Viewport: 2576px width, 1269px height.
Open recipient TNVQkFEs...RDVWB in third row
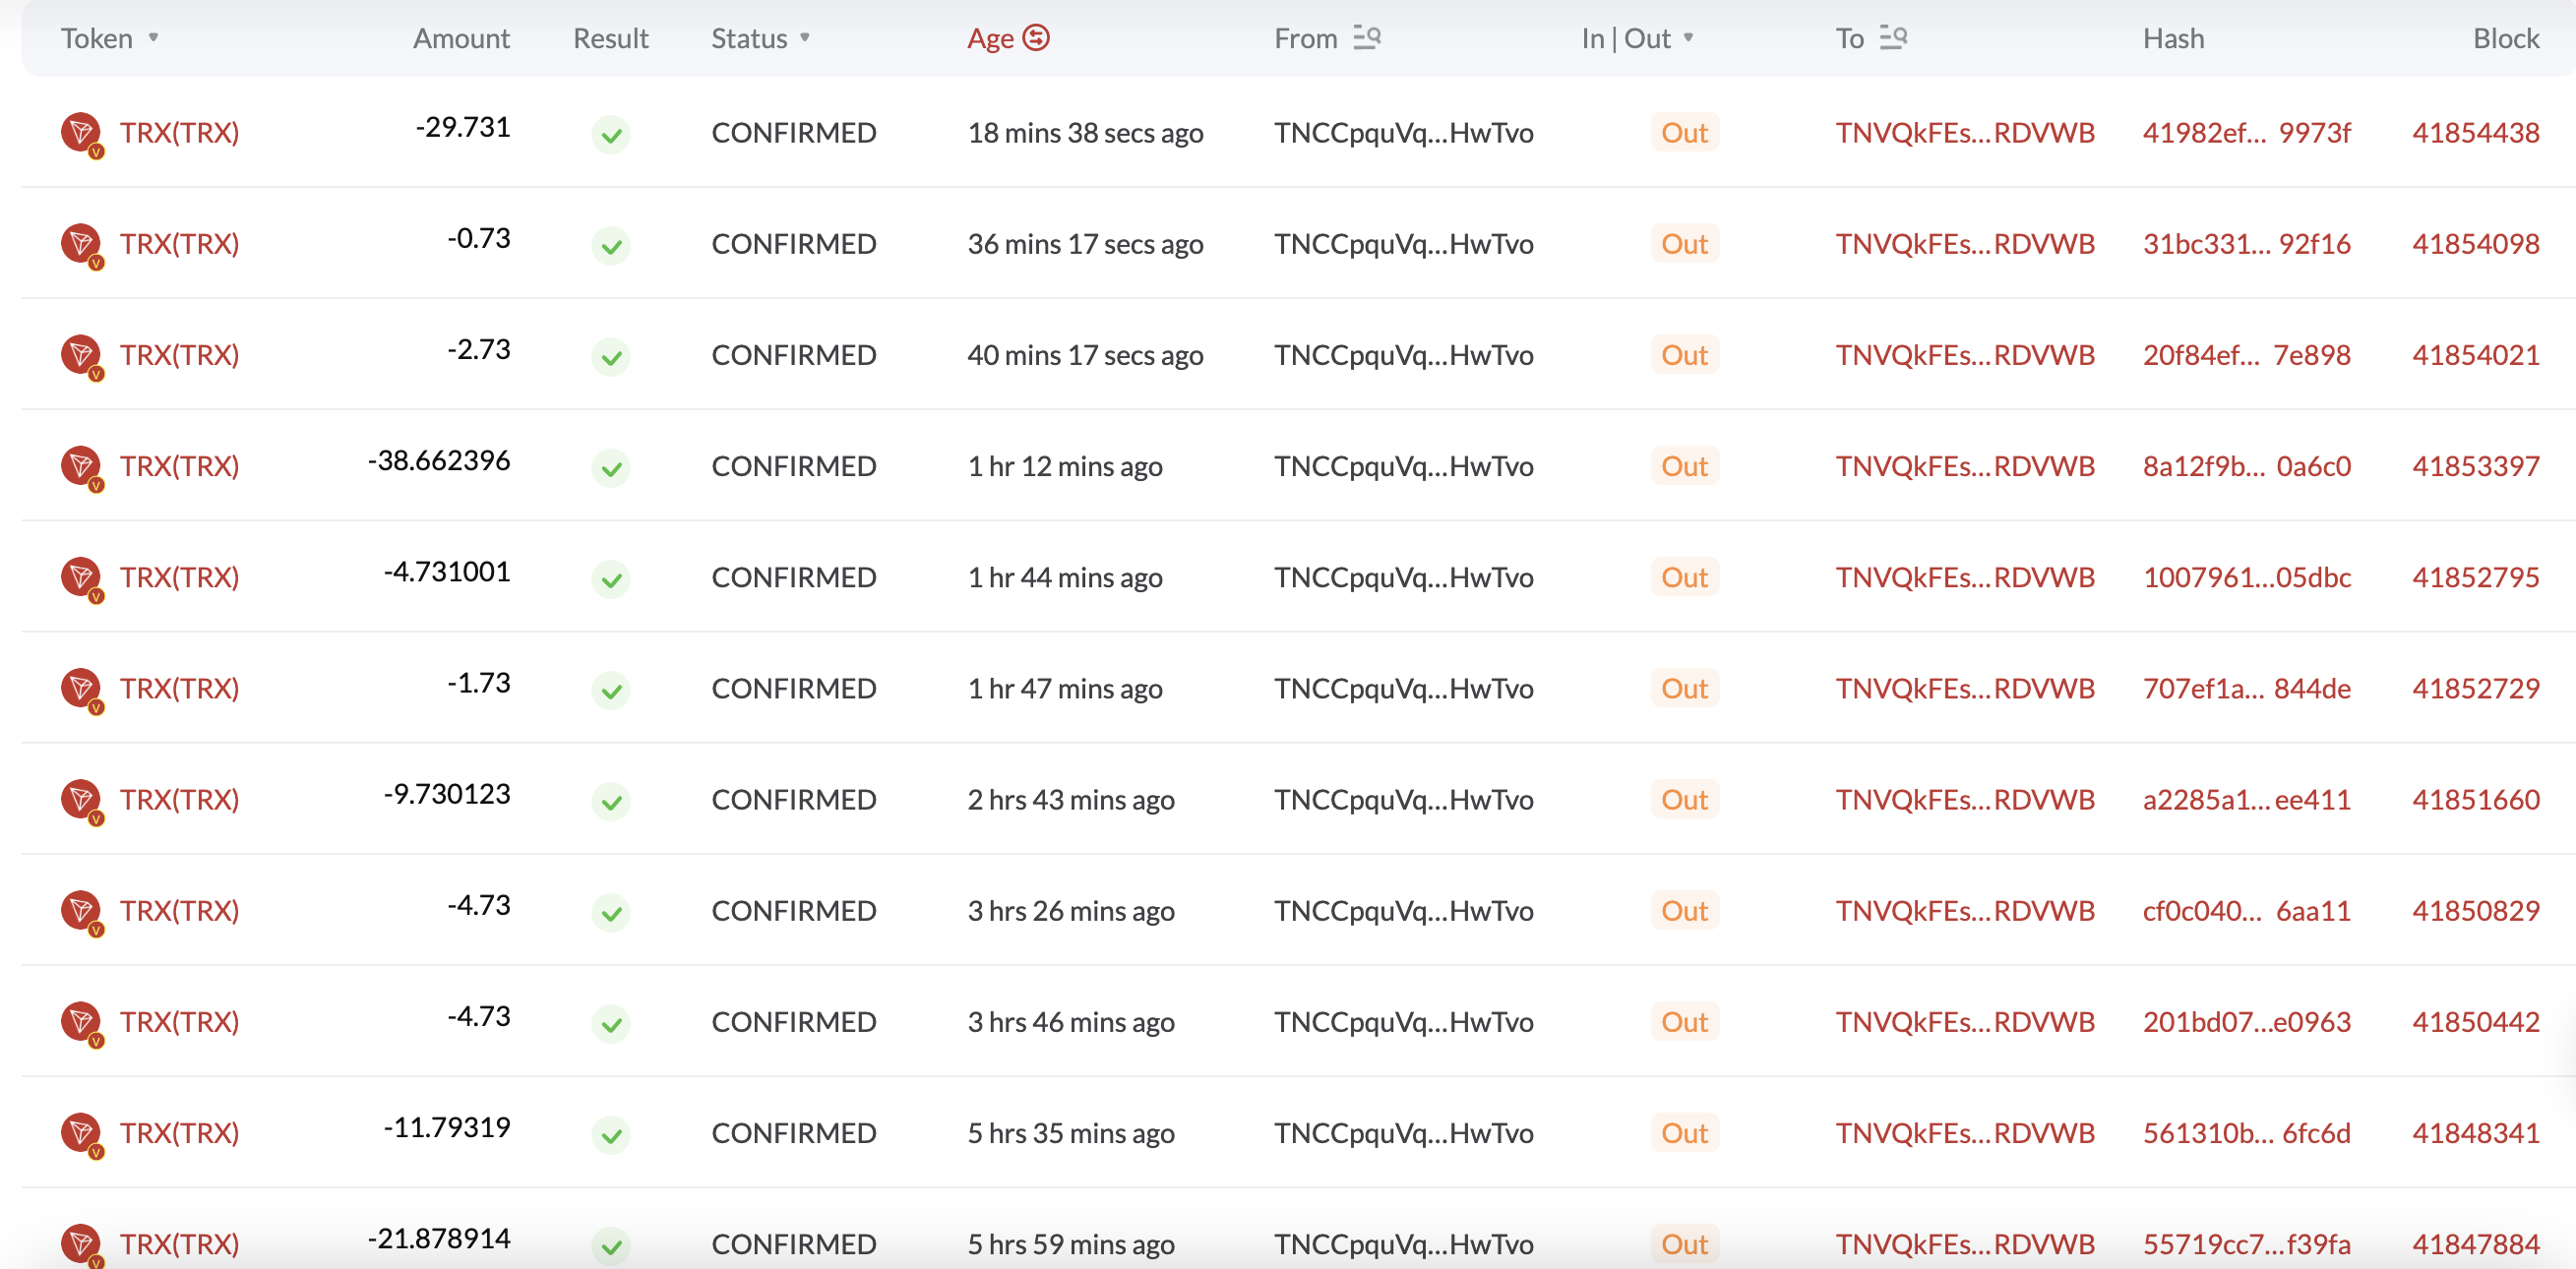click(1964, 355)
